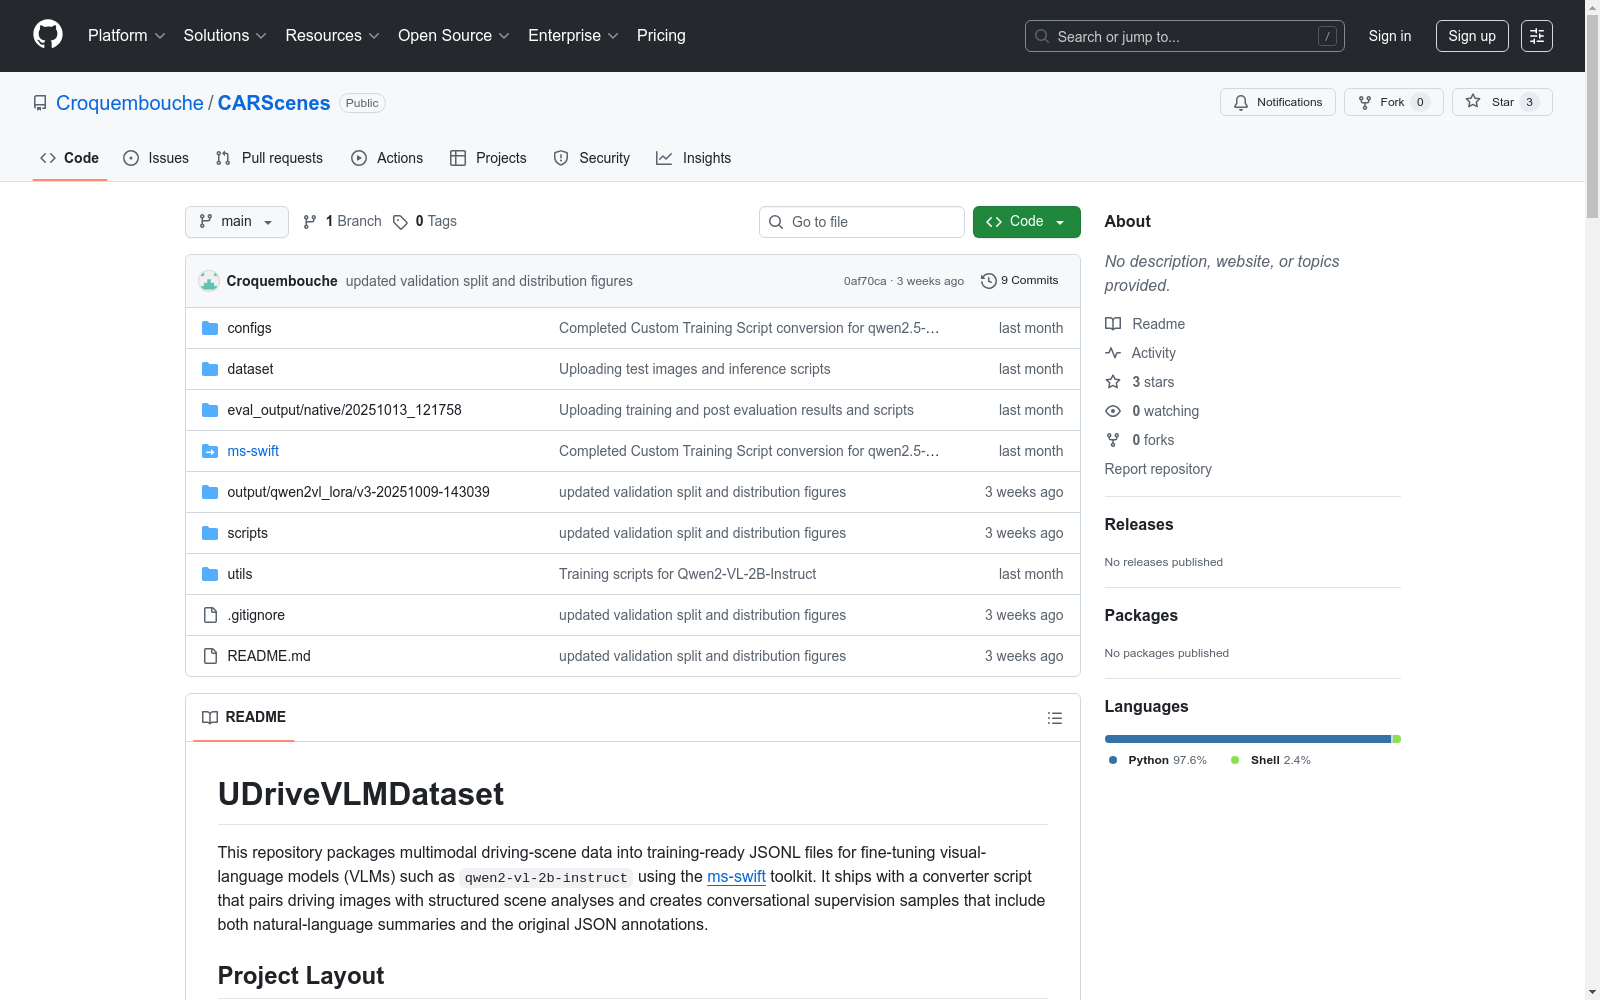Open the GitHub homepage logo

(x=48, y=35)
